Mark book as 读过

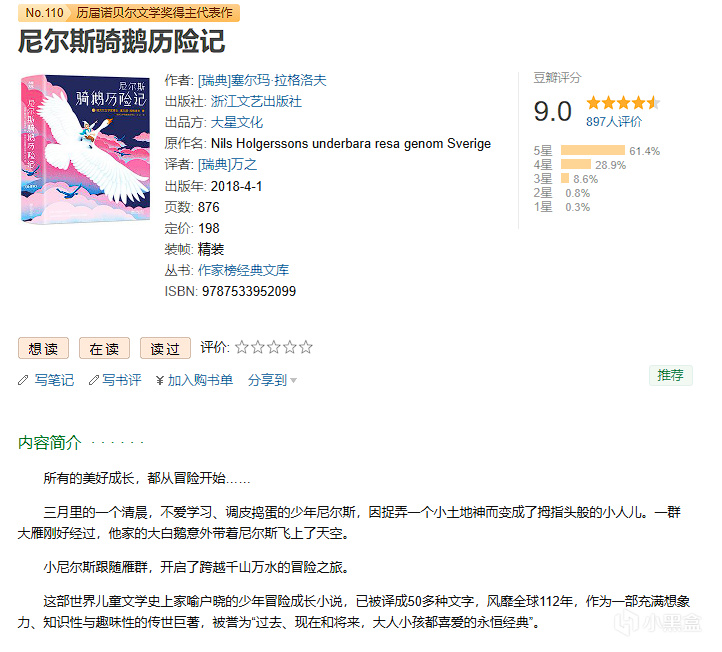click(x=165, y=348)
